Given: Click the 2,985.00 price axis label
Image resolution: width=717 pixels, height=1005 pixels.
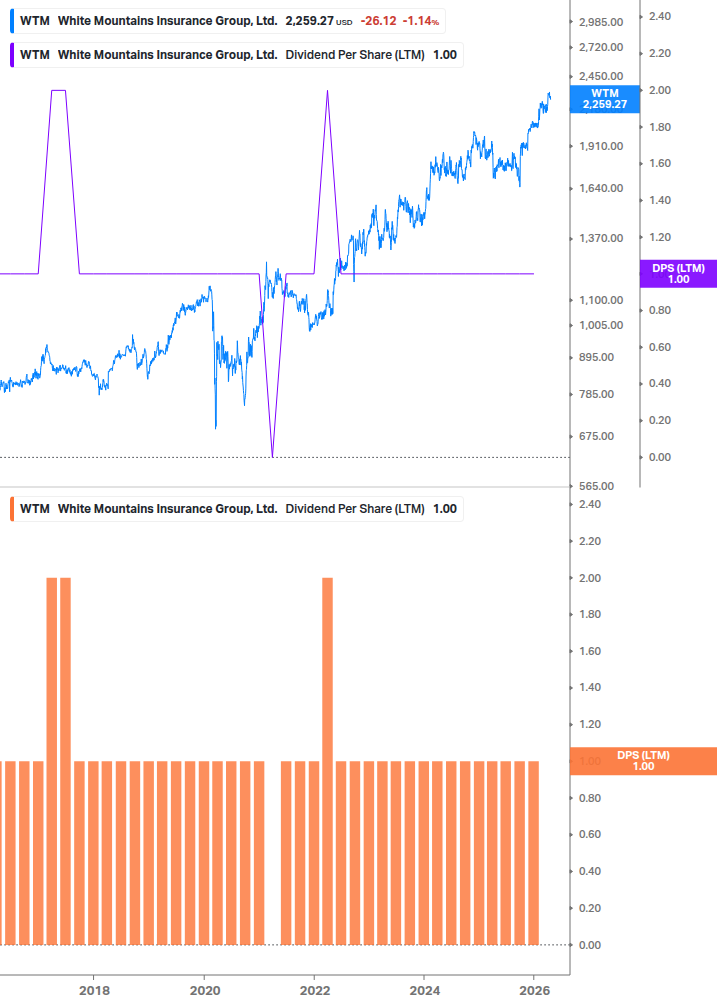Looking at the screenshot, I should pos(601,22).
